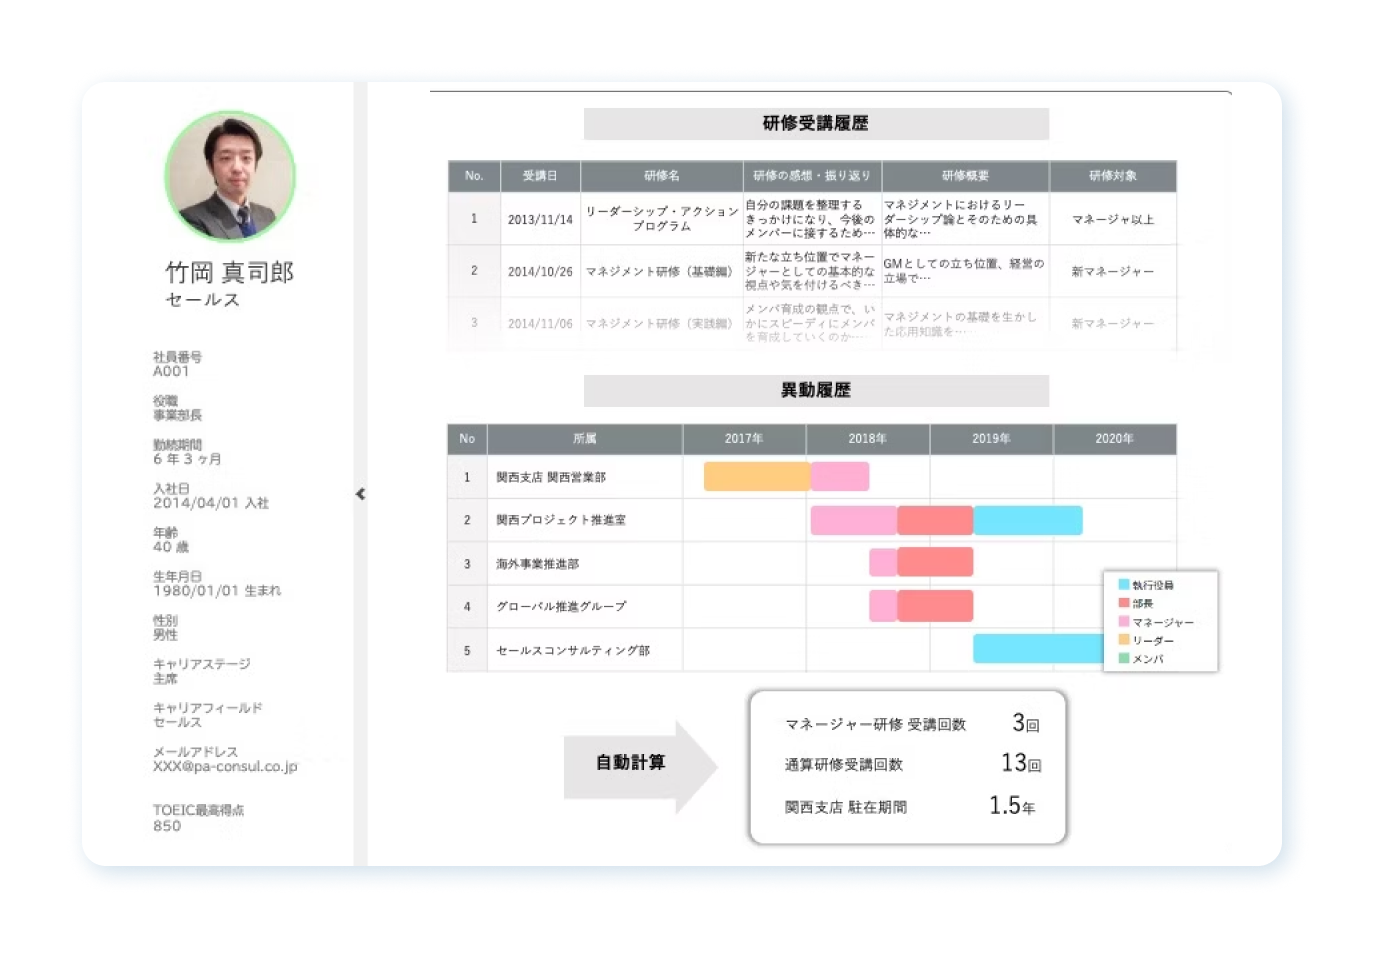Click the メンバ green legend marker
This screenshot has width=1376, height=960.
click(x=1124, y=659)
